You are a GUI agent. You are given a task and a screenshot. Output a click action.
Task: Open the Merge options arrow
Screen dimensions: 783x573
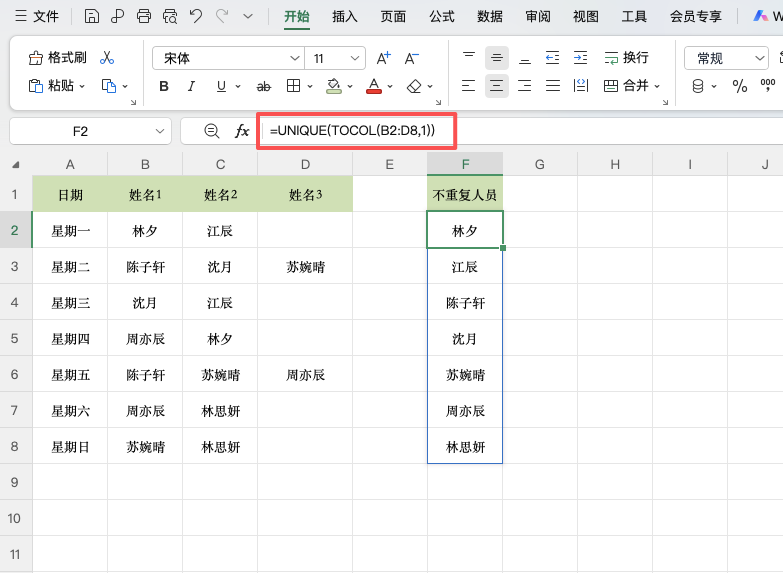tap(657, 86)
